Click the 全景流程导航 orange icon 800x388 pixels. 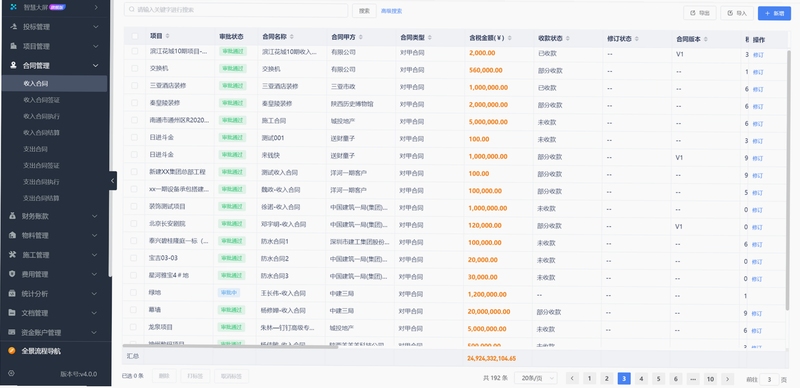12,351
